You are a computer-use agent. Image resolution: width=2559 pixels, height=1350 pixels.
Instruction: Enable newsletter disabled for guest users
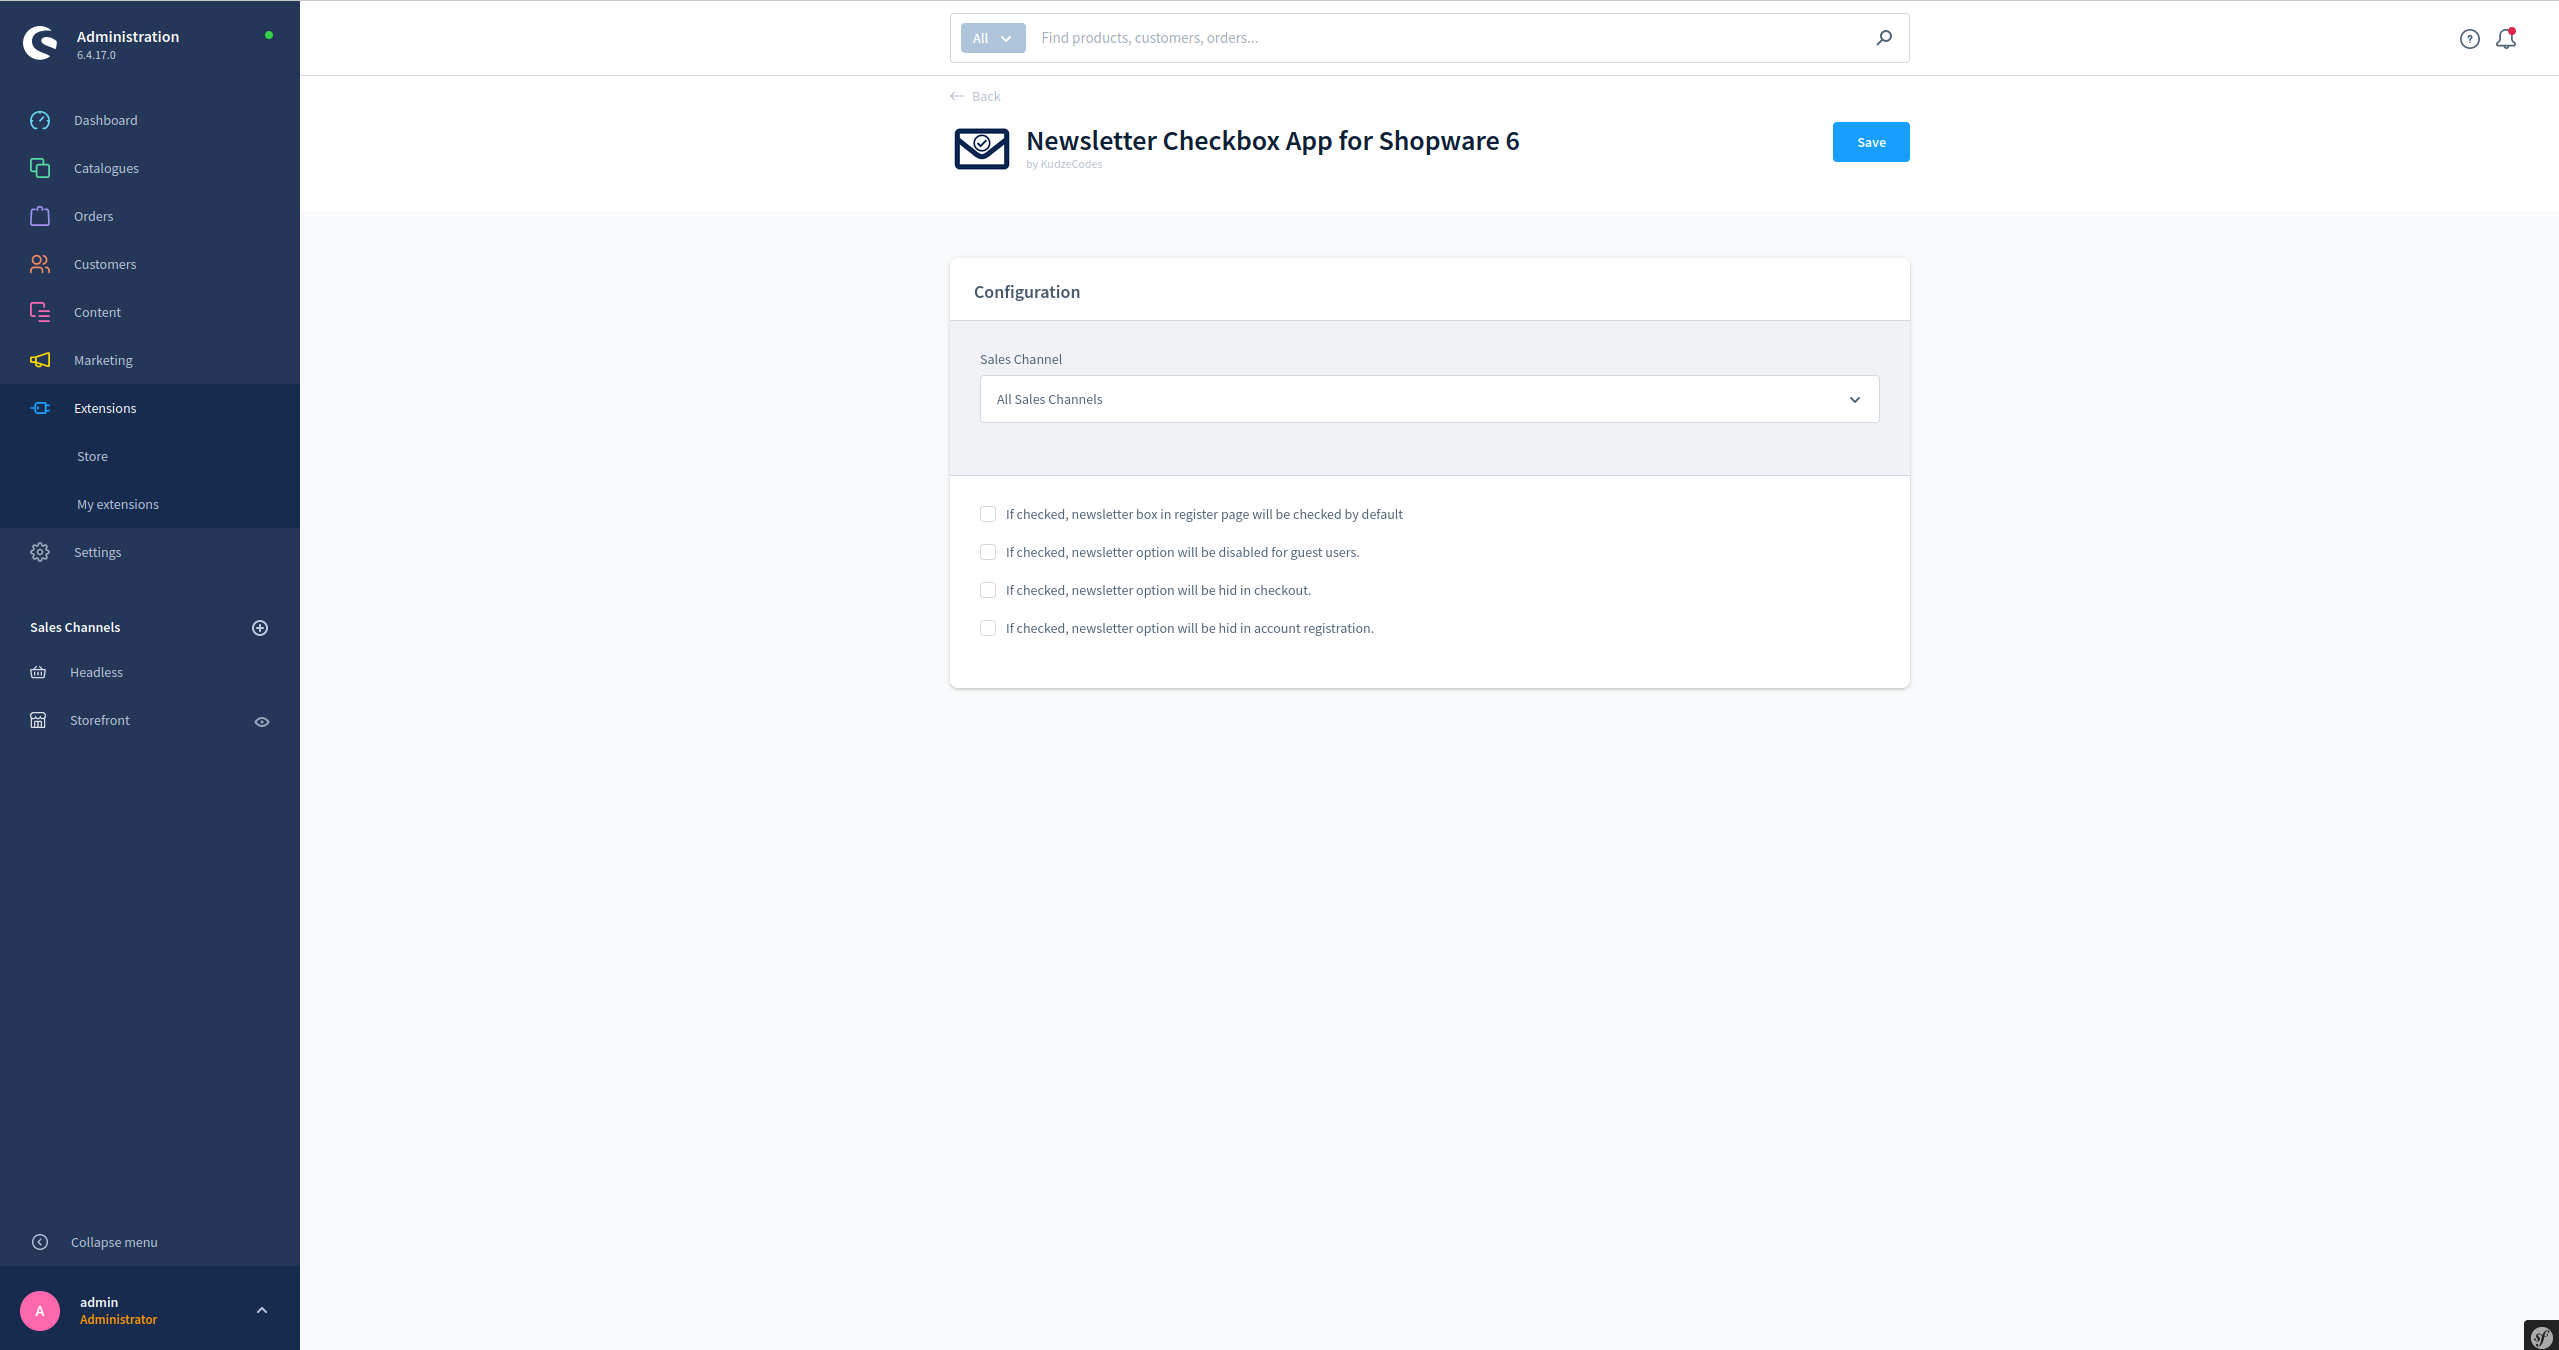[988, 552]
